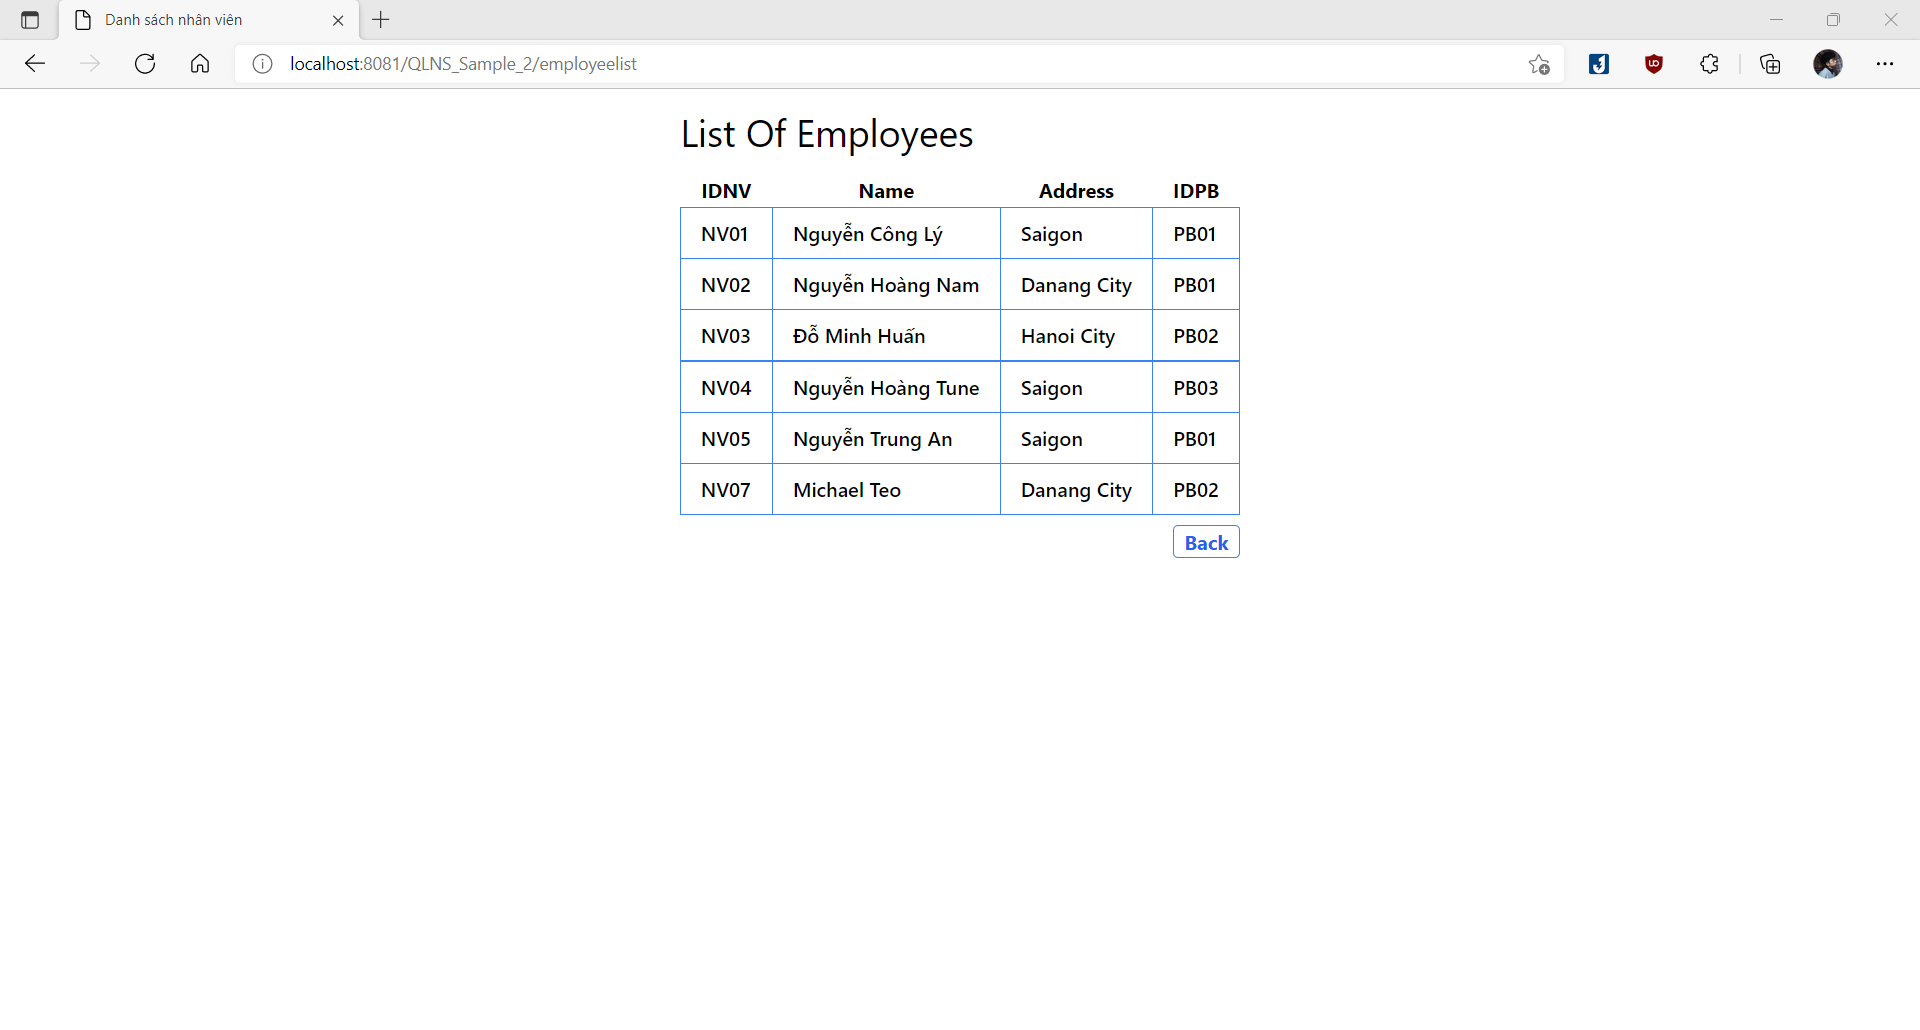This screenshot has height=1030, width=1920.
Task: Click the IDNV column header
Action: [726, 191]
